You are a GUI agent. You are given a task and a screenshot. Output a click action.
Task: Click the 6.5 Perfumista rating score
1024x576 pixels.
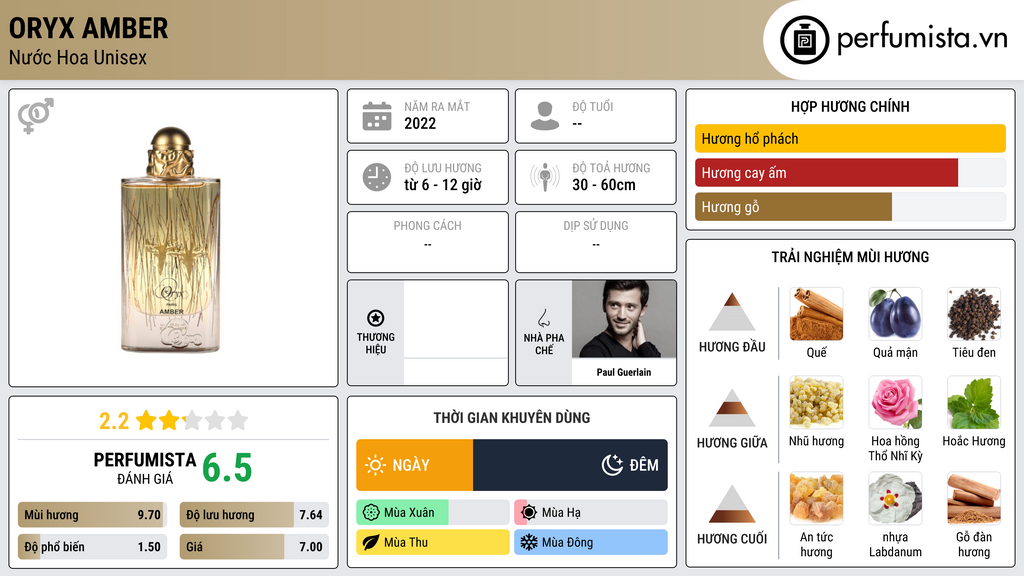point(227,468)
